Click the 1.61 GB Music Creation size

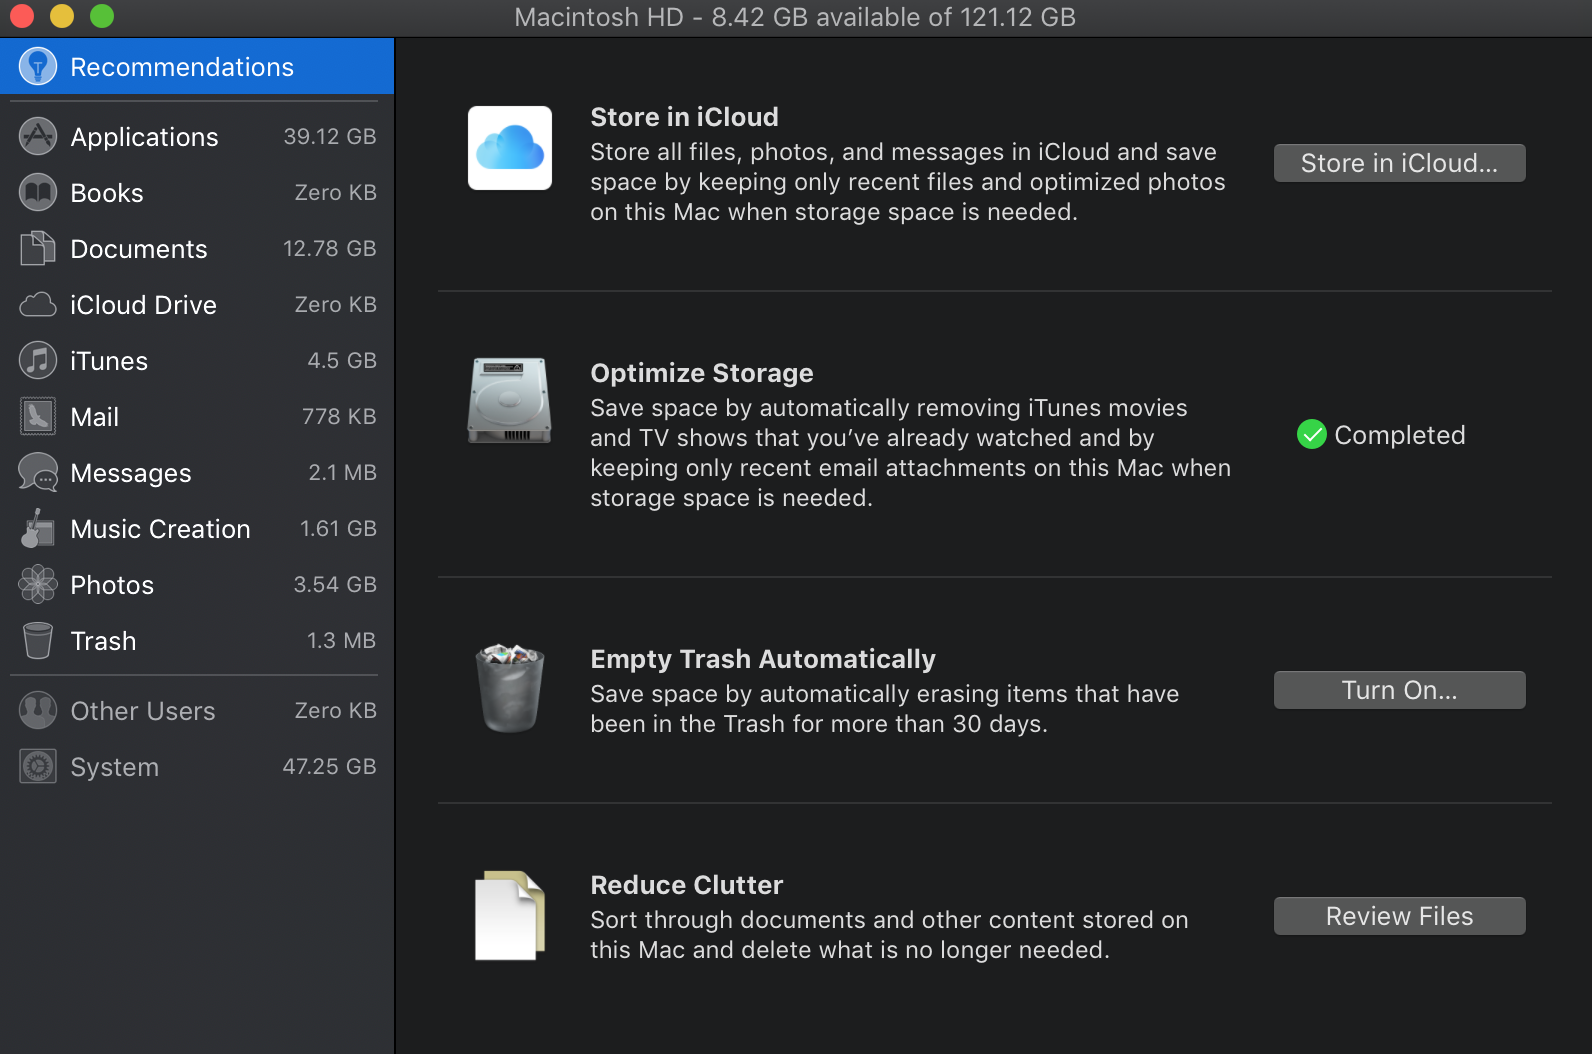tap(338, 528)
